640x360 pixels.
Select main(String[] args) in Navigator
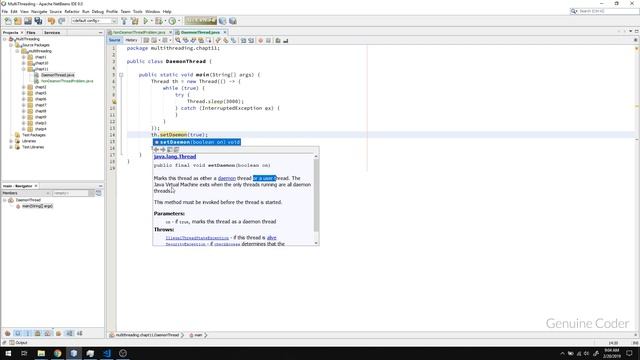(x=37, y=206)
